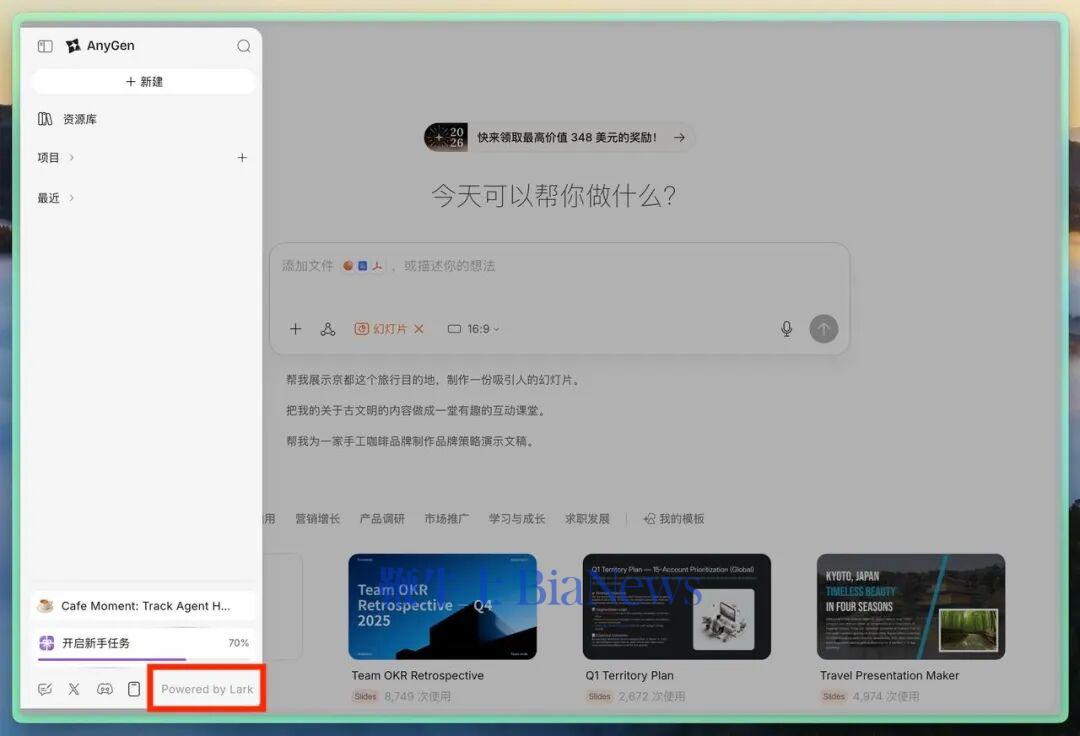Open the 16:9 aspect ratio dropdown
The width and height of the screenshot is (1080, 736).
[472, 328]
